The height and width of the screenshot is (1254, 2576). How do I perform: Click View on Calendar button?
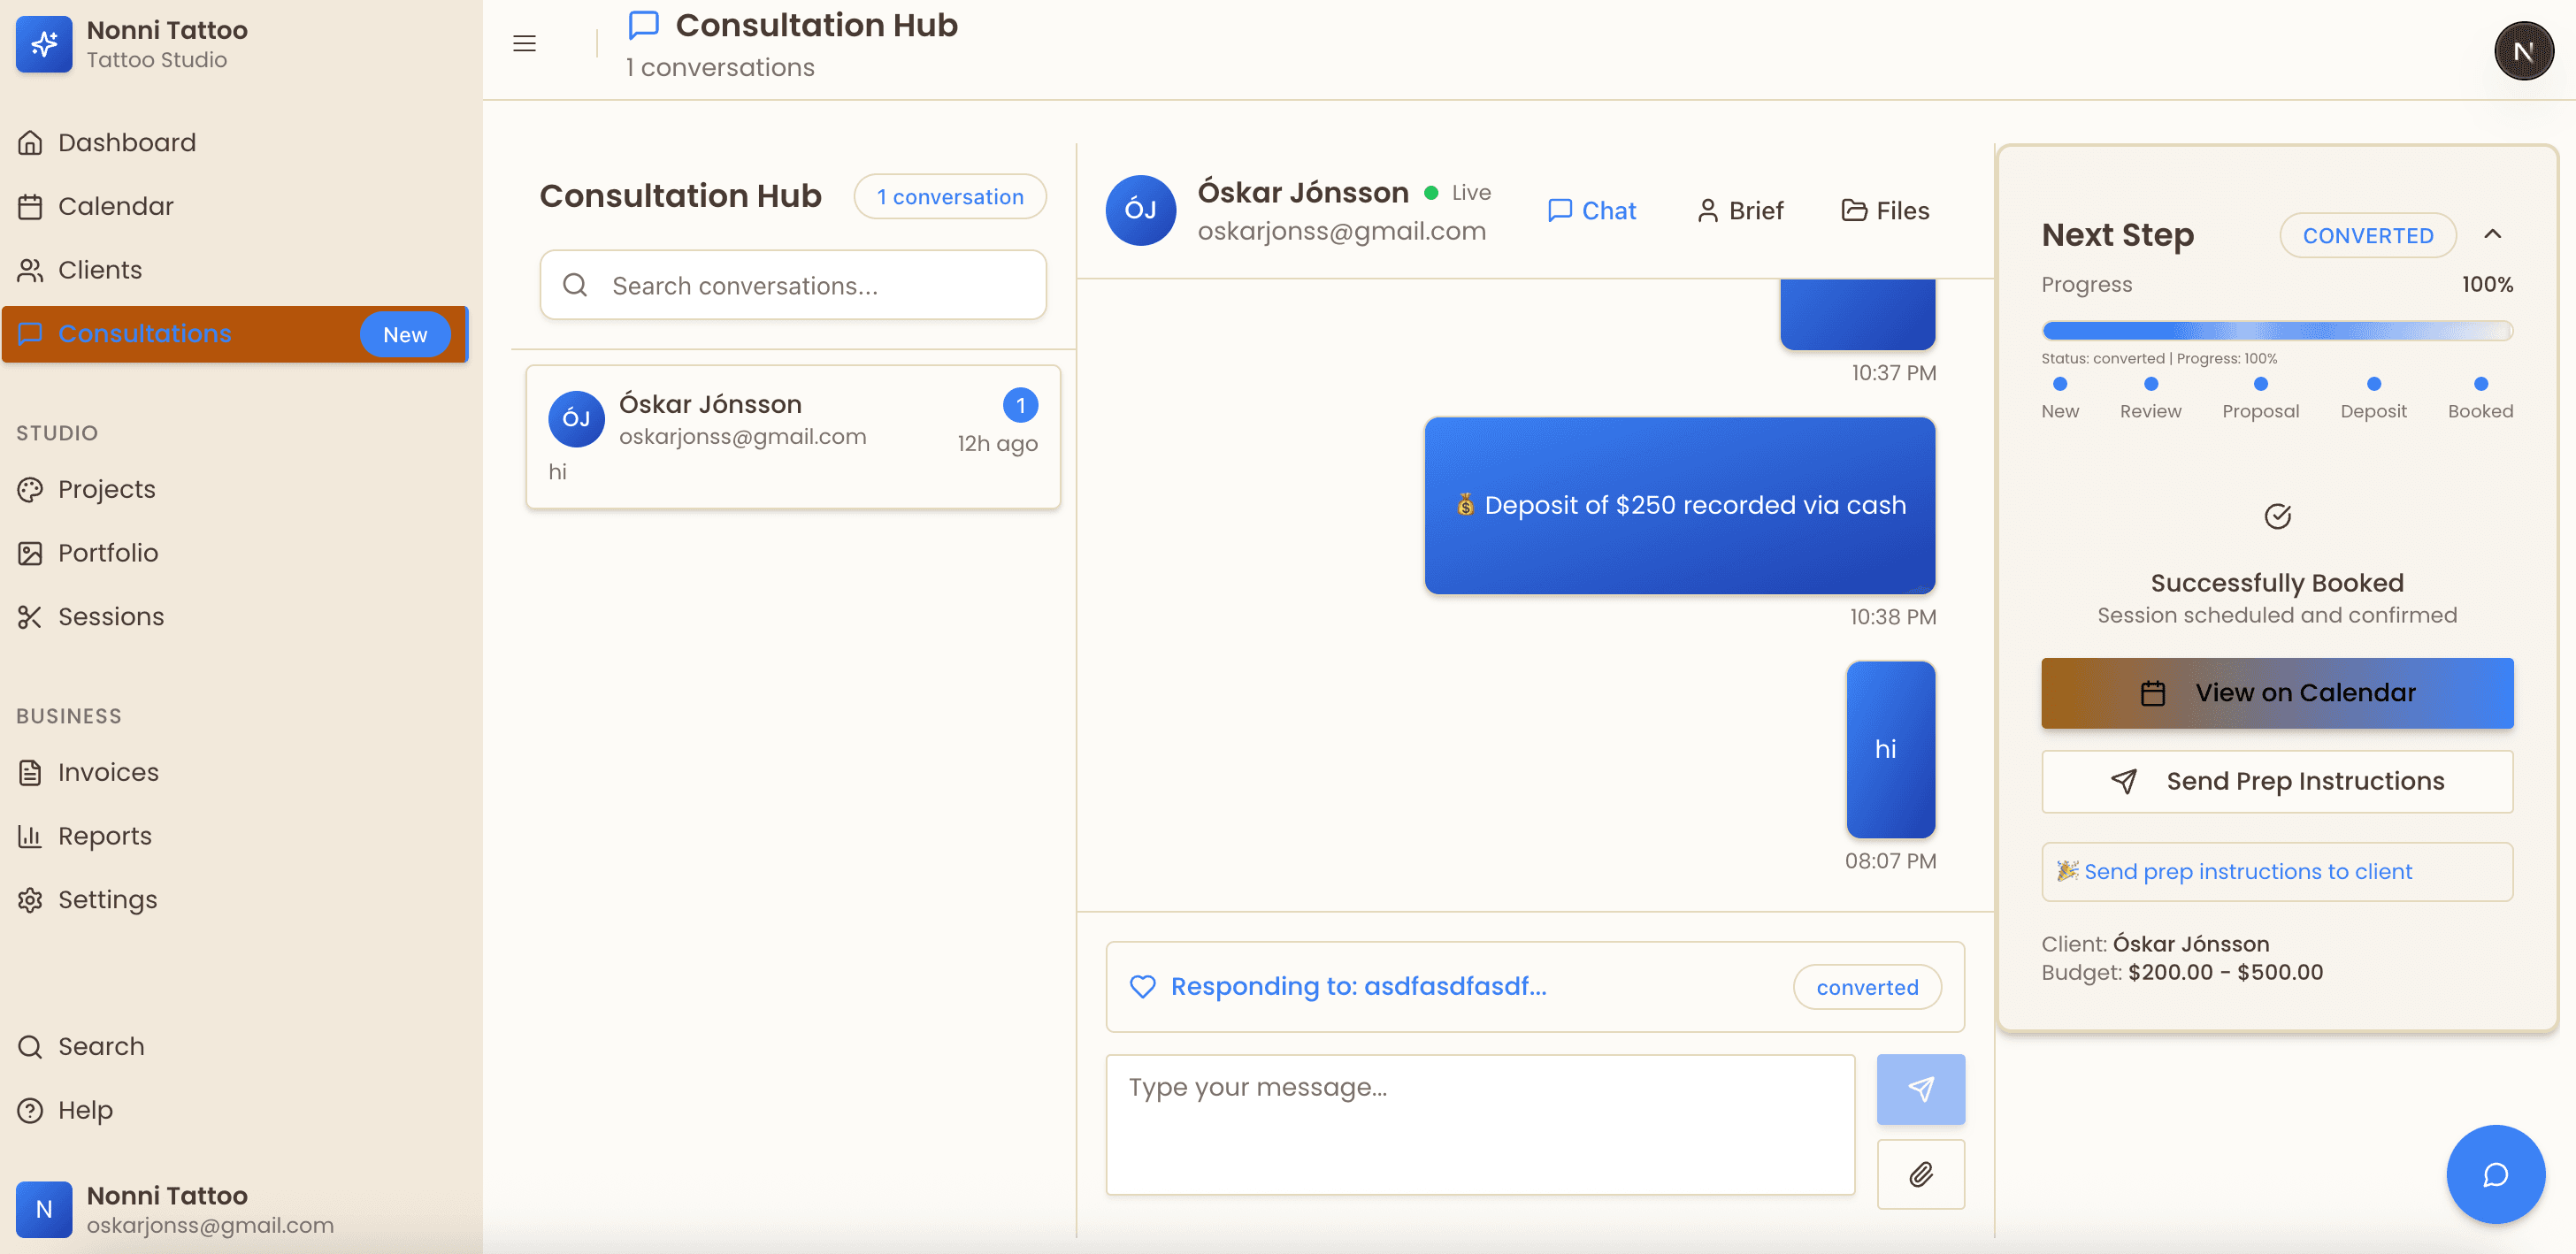click(2276, 692)
